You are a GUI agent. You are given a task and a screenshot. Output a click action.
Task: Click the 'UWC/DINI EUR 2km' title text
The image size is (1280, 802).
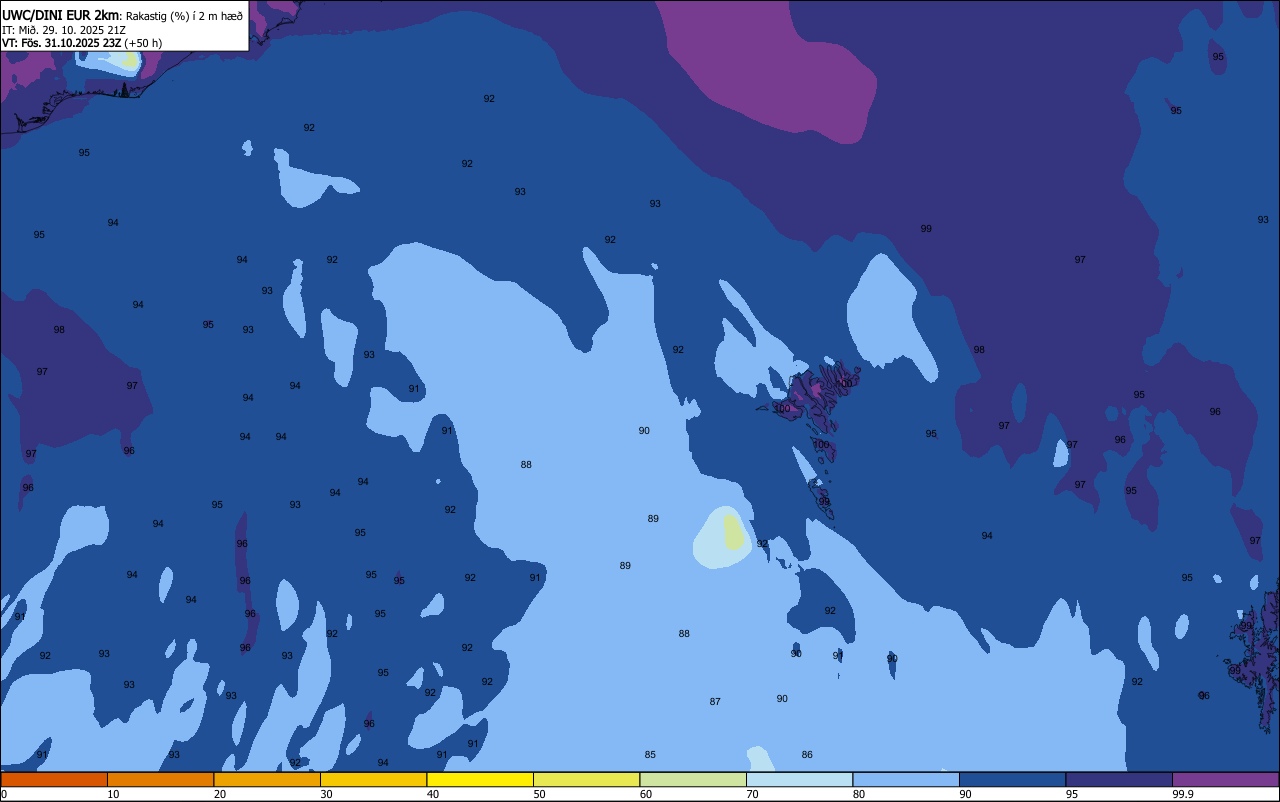(60, 15)
